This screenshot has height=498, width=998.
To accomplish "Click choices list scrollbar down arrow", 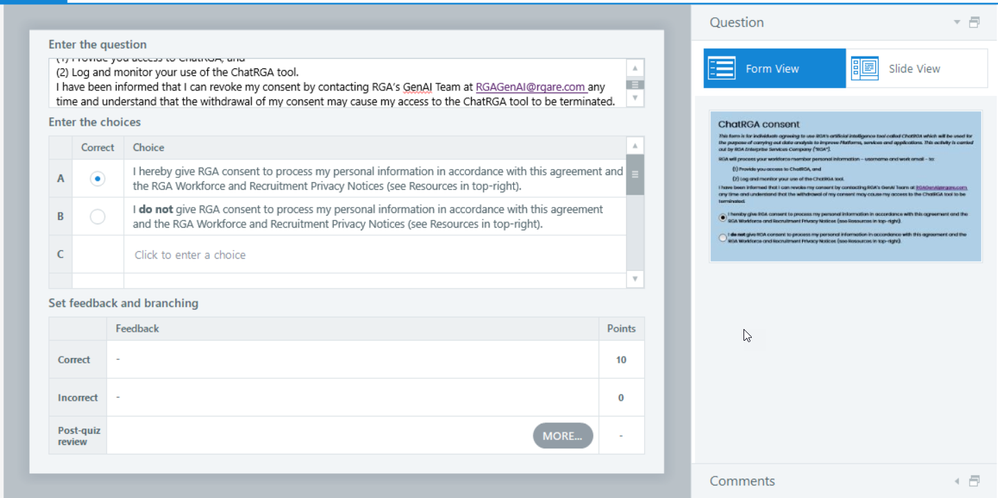I will [635, 279].
